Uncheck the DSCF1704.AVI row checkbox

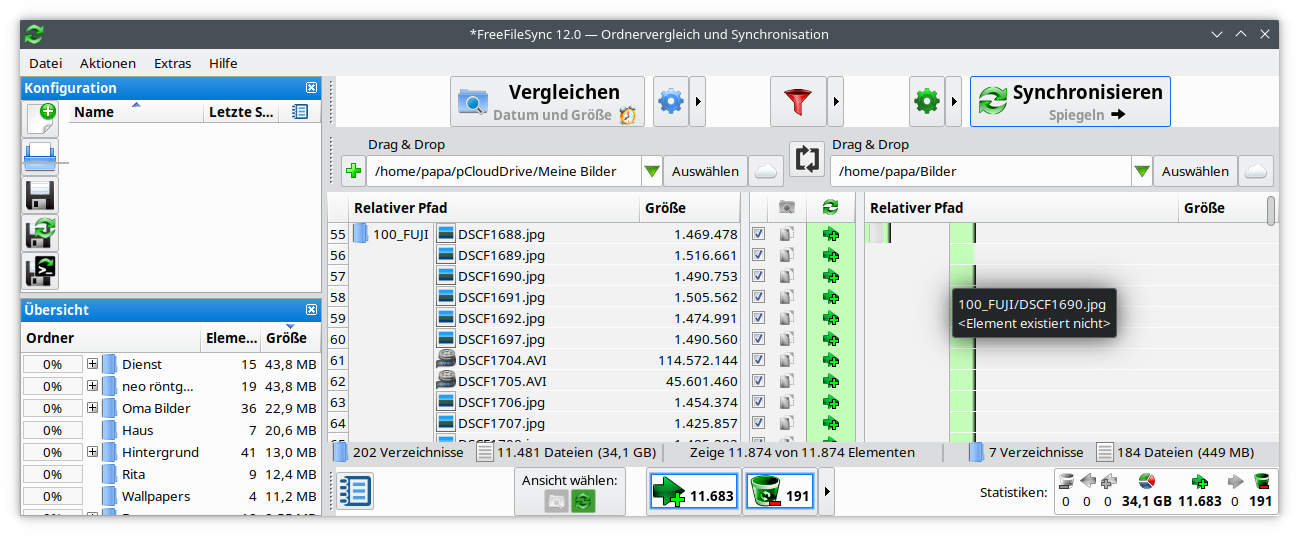point(758,360)
